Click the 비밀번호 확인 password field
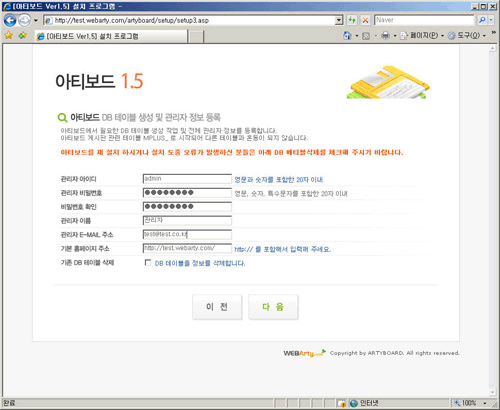Screen dimensions: 500x410 [187, 207]
